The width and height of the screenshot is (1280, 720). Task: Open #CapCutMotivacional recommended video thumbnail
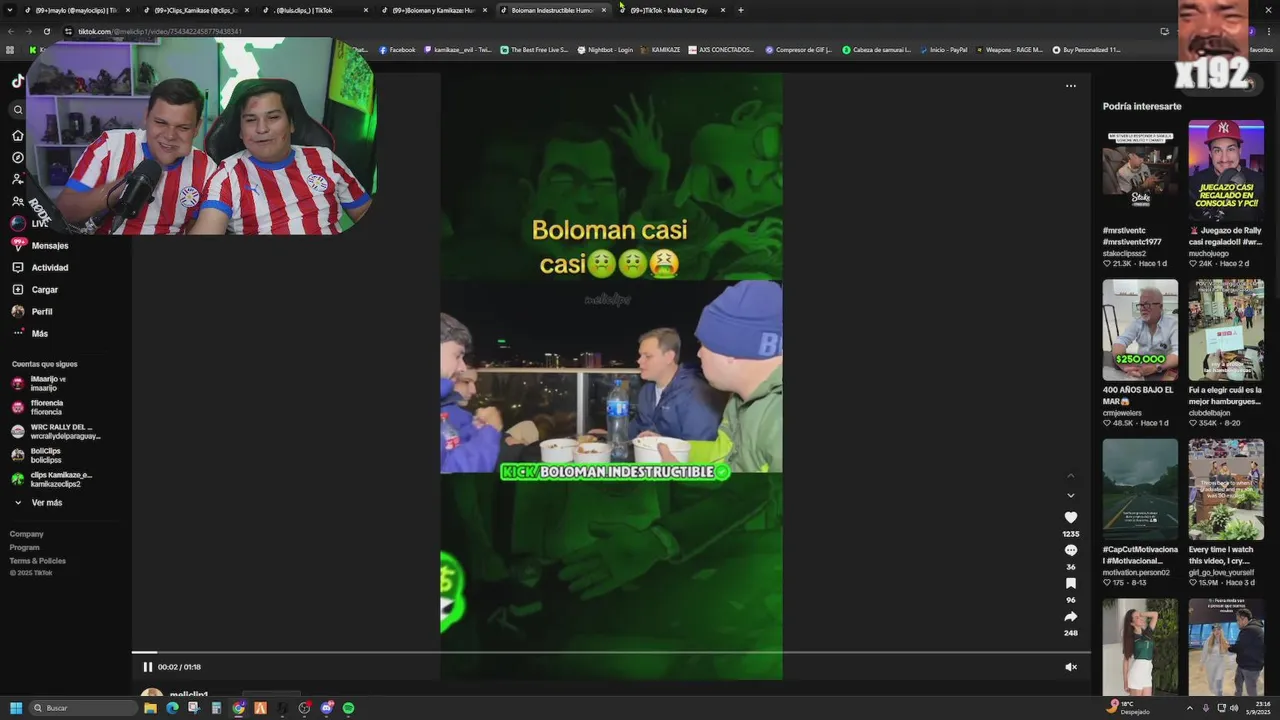click(1140, 489)
